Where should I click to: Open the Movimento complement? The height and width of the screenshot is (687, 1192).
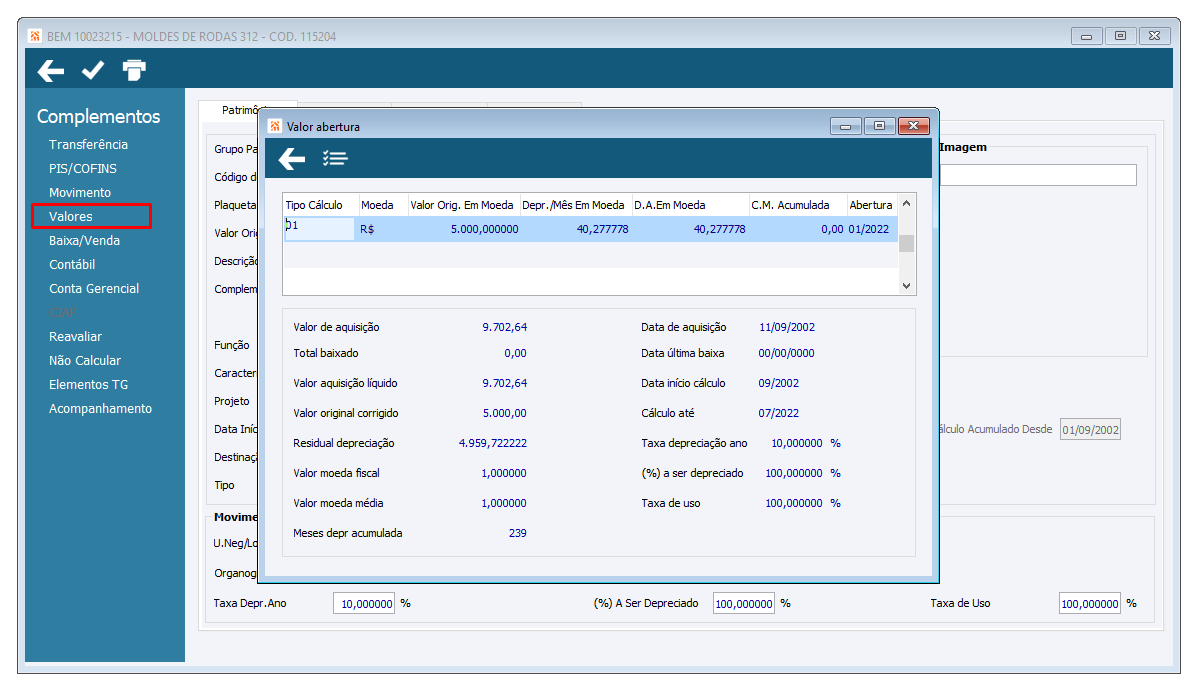tap(80, 192)
